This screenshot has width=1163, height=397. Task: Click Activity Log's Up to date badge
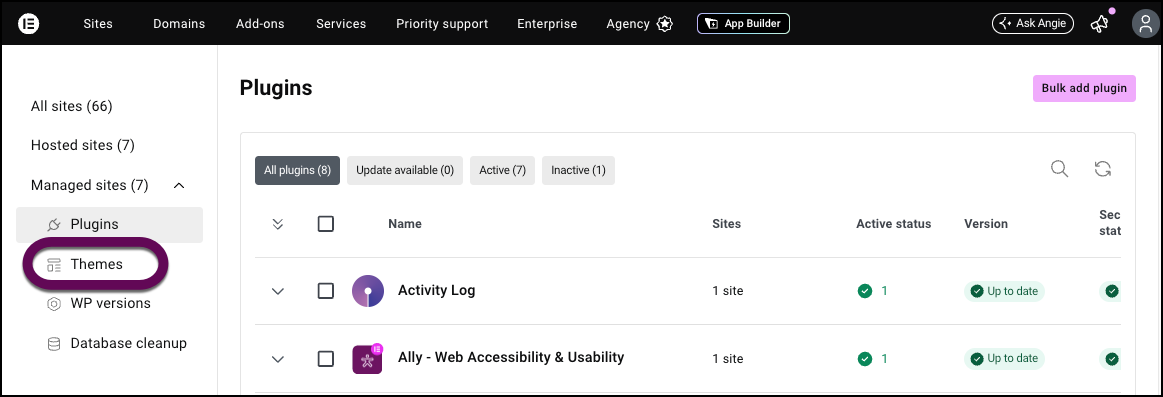coord(1004,291)
